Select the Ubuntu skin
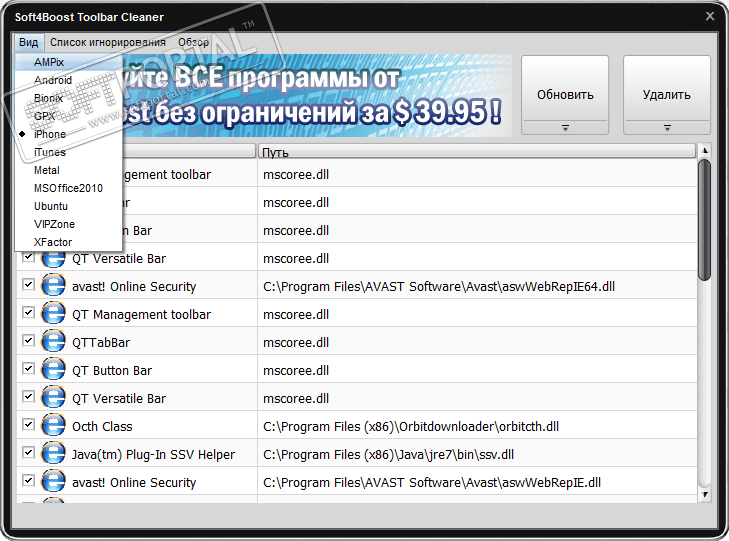The width and height of the screenshot is (729, 541). (68, 206)
